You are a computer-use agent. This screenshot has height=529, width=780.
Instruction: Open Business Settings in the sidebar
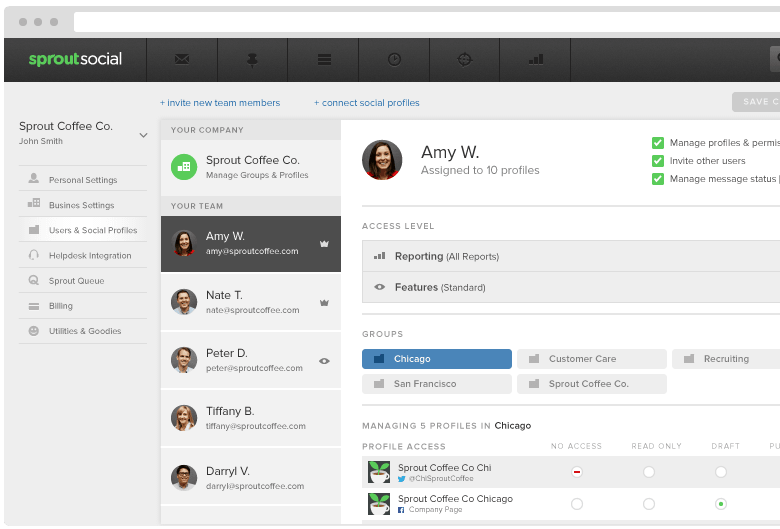[x=83, y=204]
